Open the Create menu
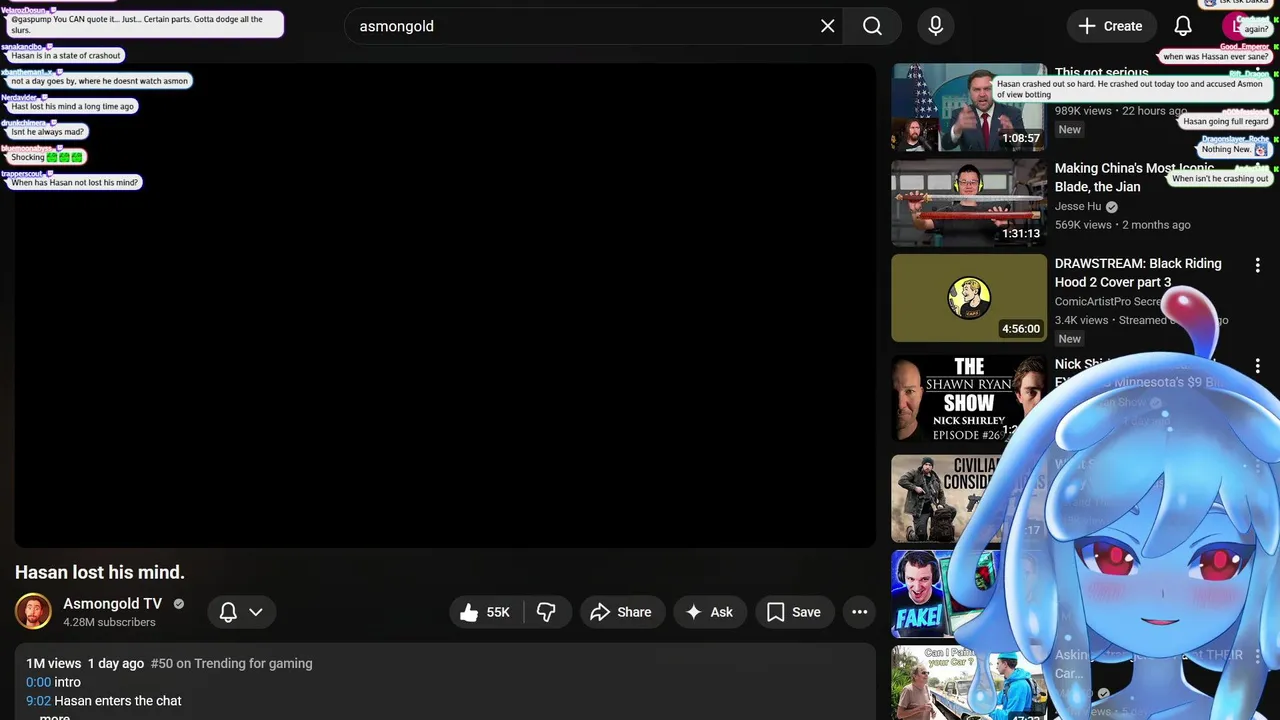 [1111, 26]
